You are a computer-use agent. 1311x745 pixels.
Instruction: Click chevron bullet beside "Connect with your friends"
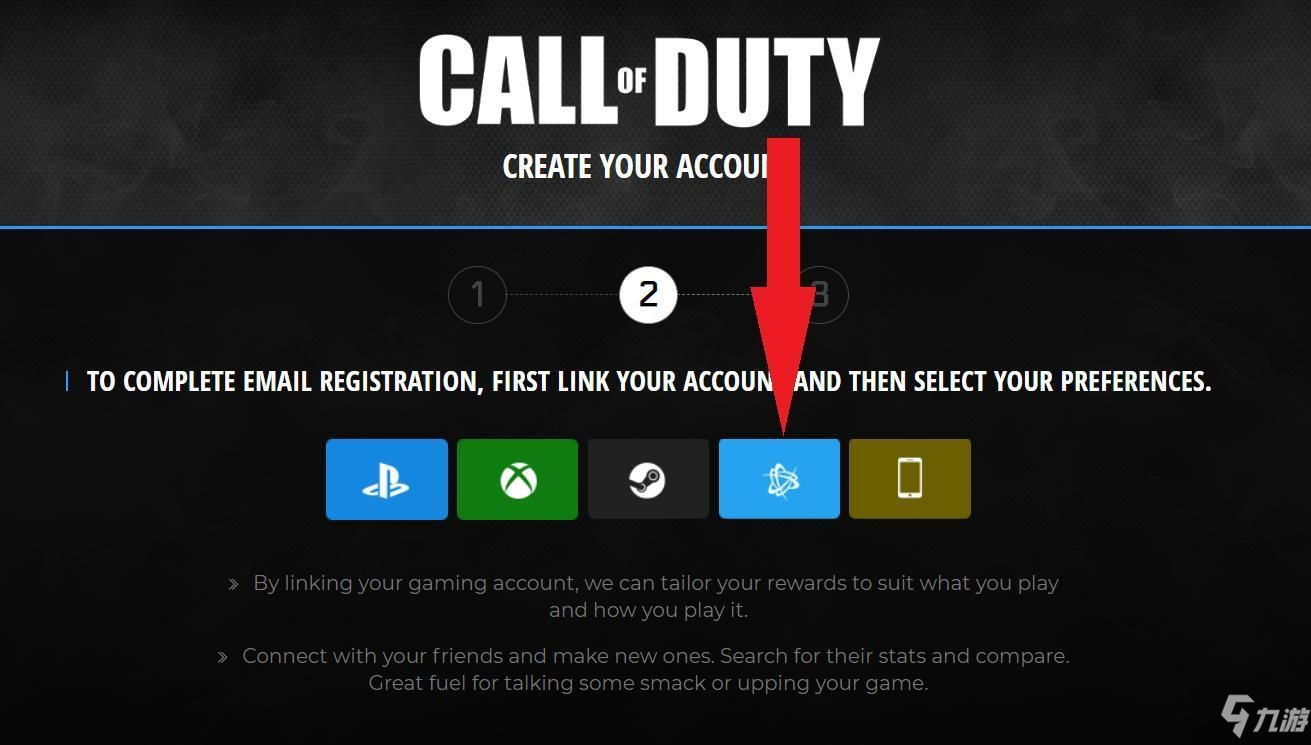click(x=223, y=657)
